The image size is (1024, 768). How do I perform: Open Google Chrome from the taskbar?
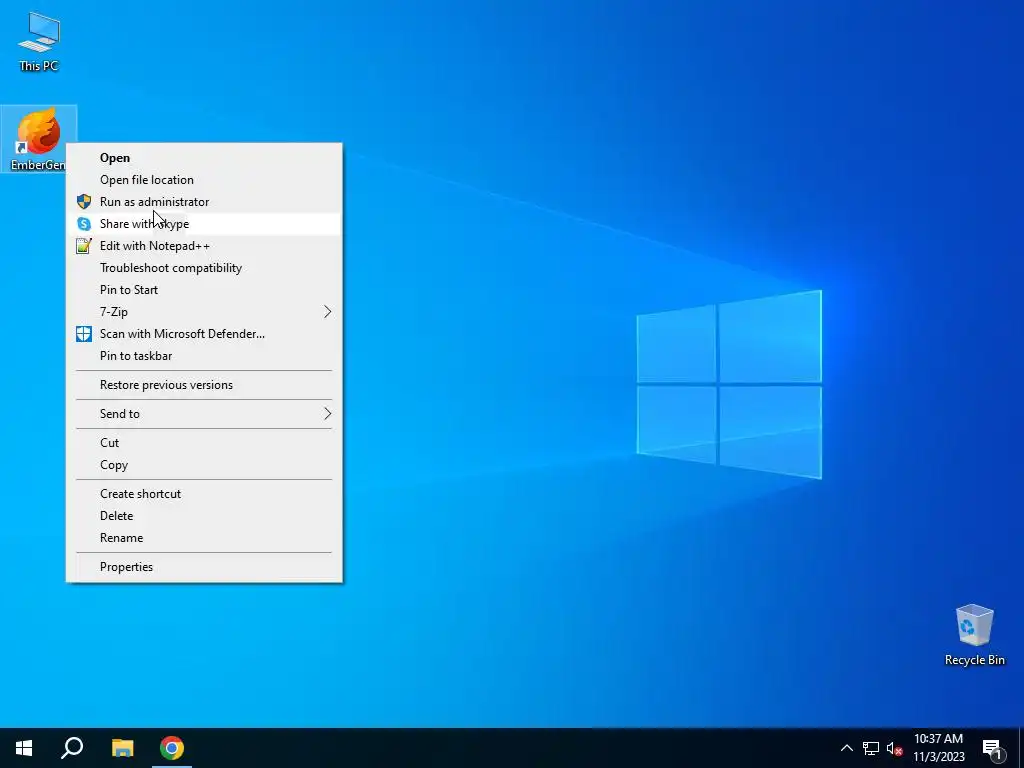click(x=172, y=748)
